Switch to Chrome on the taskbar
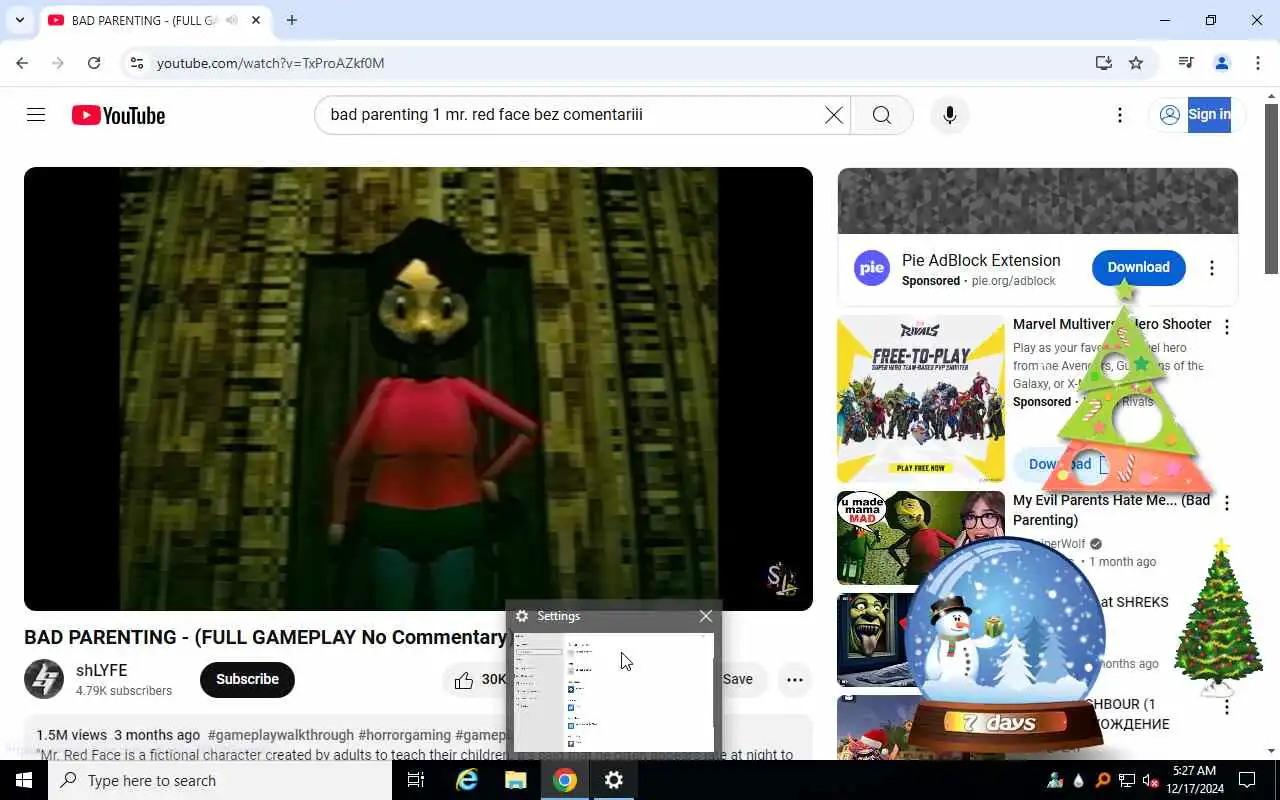The image size is (1280, 800). point(565,780)
